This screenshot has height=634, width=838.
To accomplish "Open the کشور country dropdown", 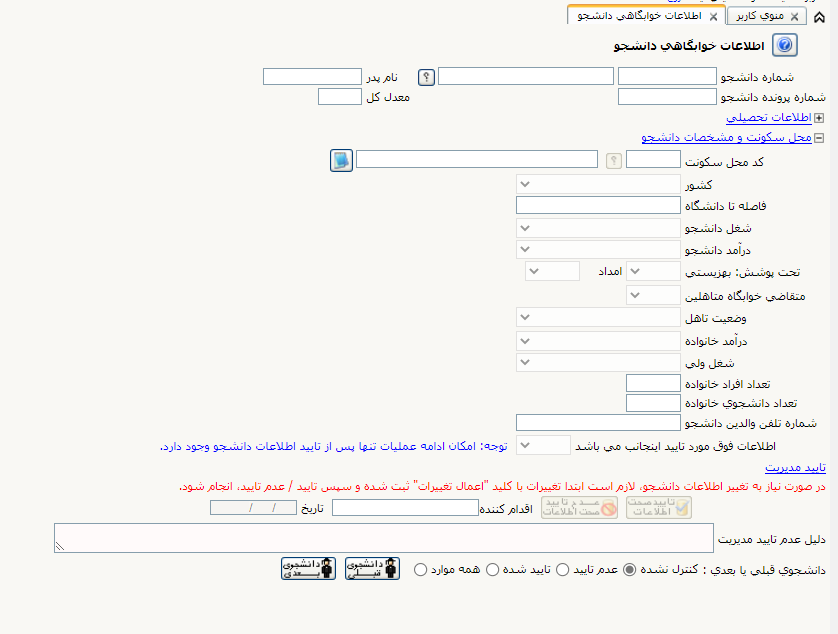I will (x=598, y=184).
